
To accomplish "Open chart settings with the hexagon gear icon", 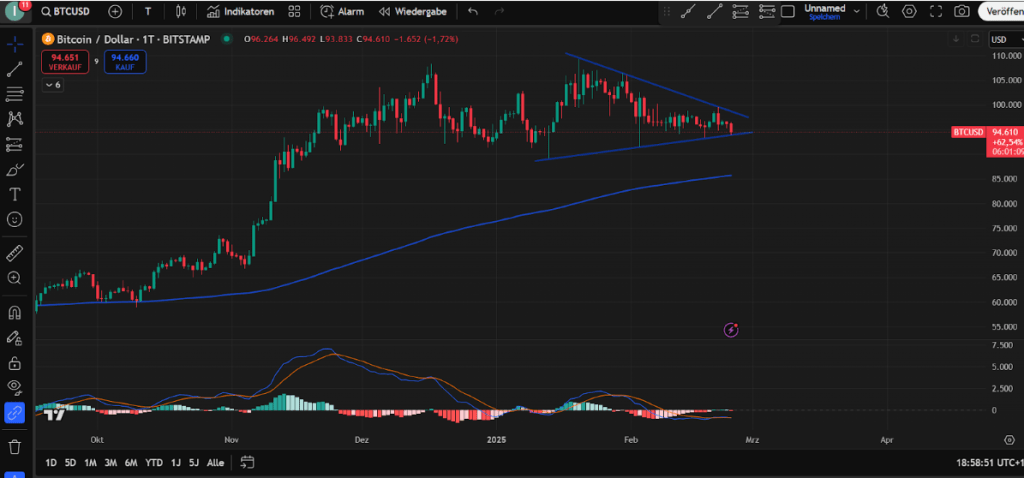I will (909, 11).
